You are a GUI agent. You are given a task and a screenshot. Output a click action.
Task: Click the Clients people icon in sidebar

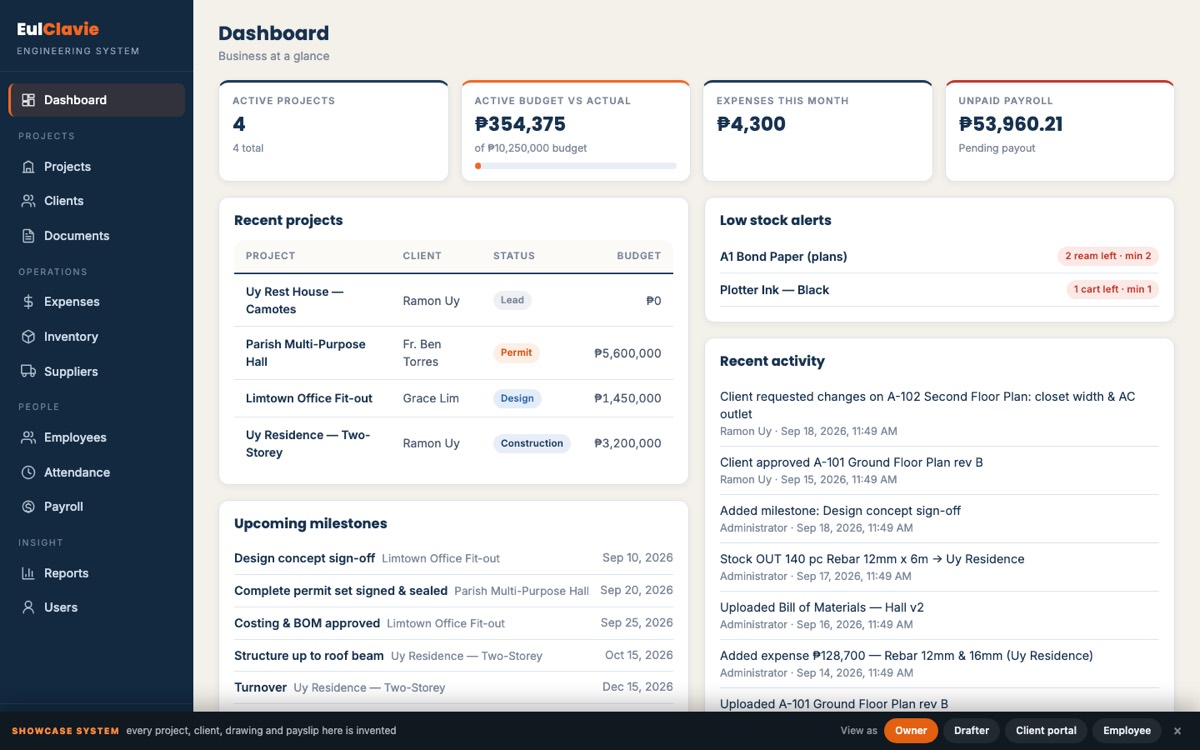(x=28, y=201)
